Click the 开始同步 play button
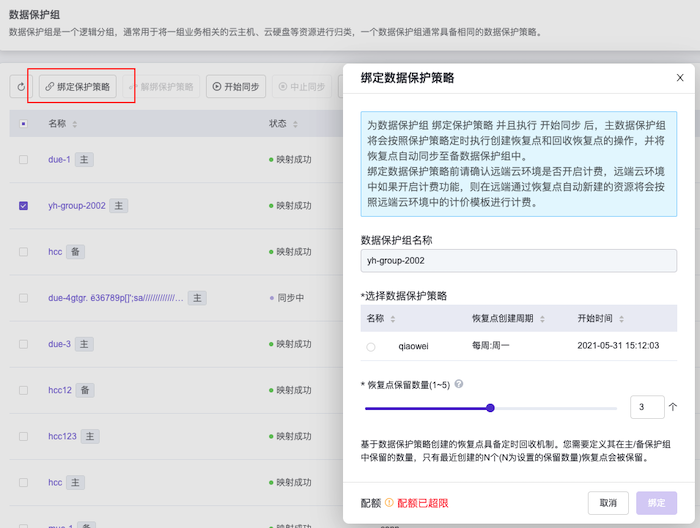 (234, 87)
